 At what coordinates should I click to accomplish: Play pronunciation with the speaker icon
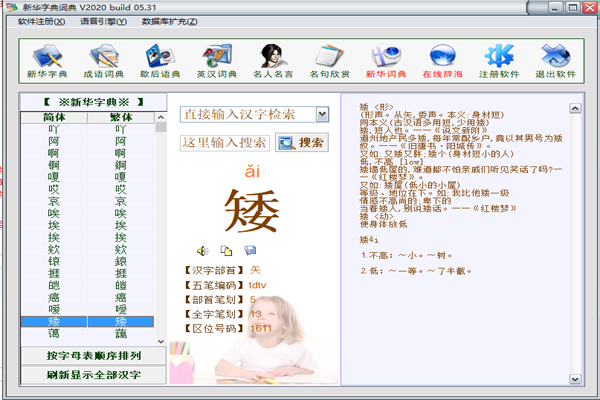[203, 250]
